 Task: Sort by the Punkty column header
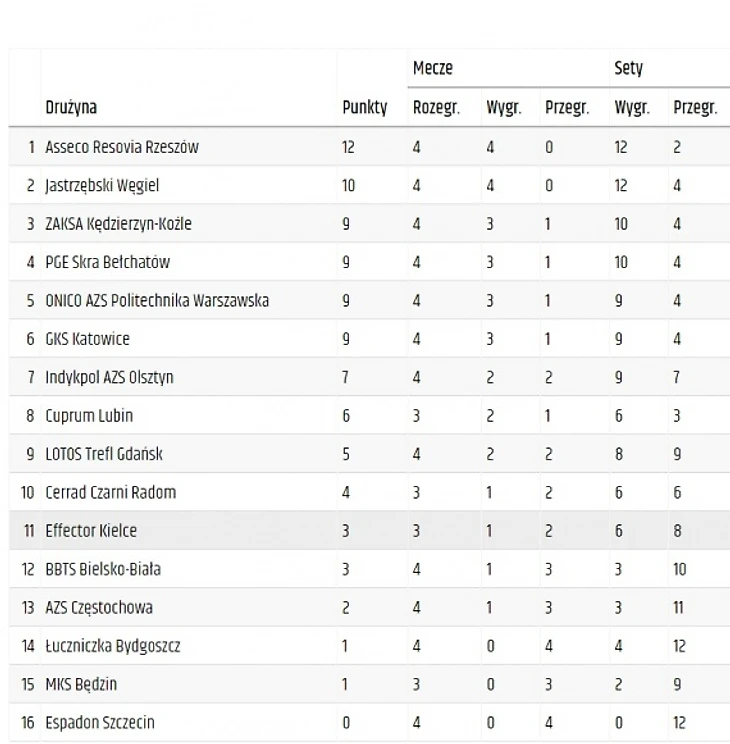tap(364, 108)
